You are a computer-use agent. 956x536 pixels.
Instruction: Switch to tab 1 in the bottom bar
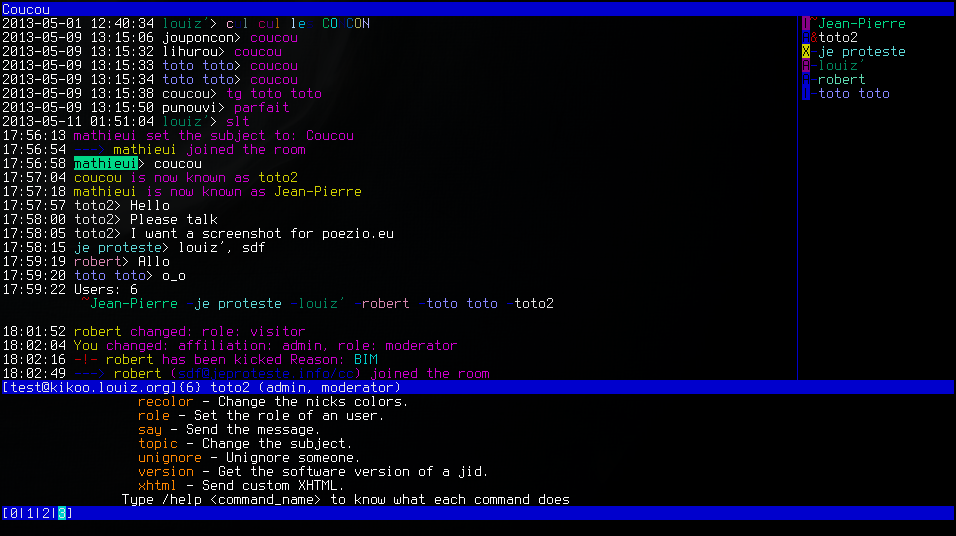coord(30,513)
